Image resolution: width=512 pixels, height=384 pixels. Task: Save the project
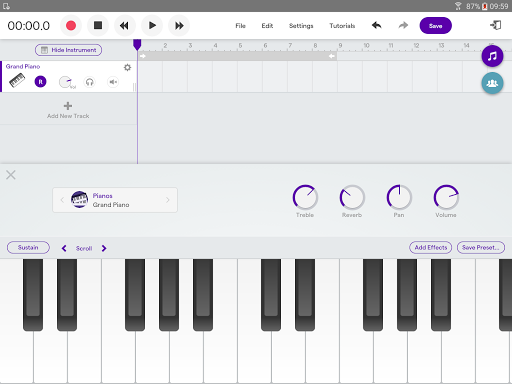[x=436, y=26]
